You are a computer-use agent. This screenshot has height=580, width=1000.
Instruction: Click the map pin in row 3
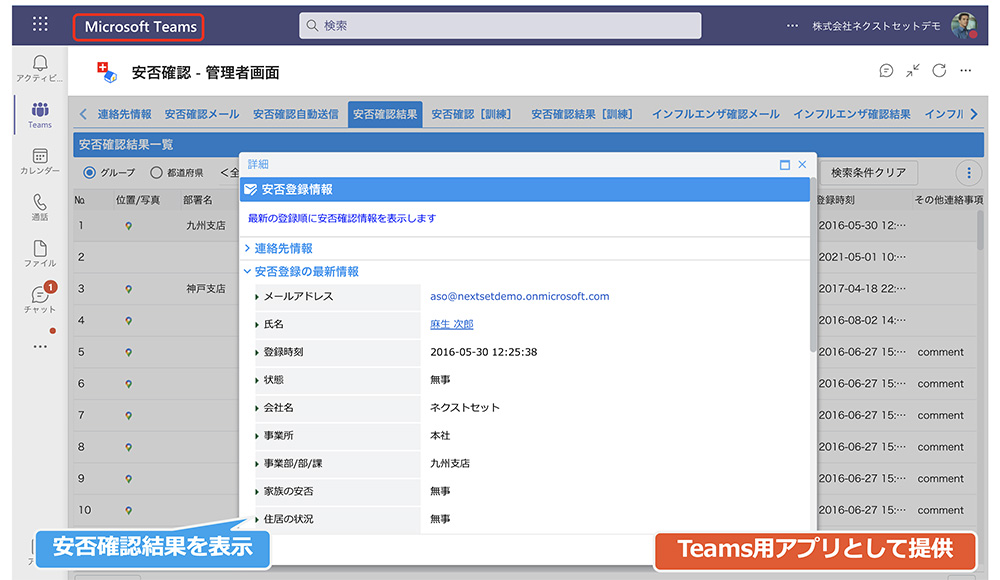(x=128, y=289)
